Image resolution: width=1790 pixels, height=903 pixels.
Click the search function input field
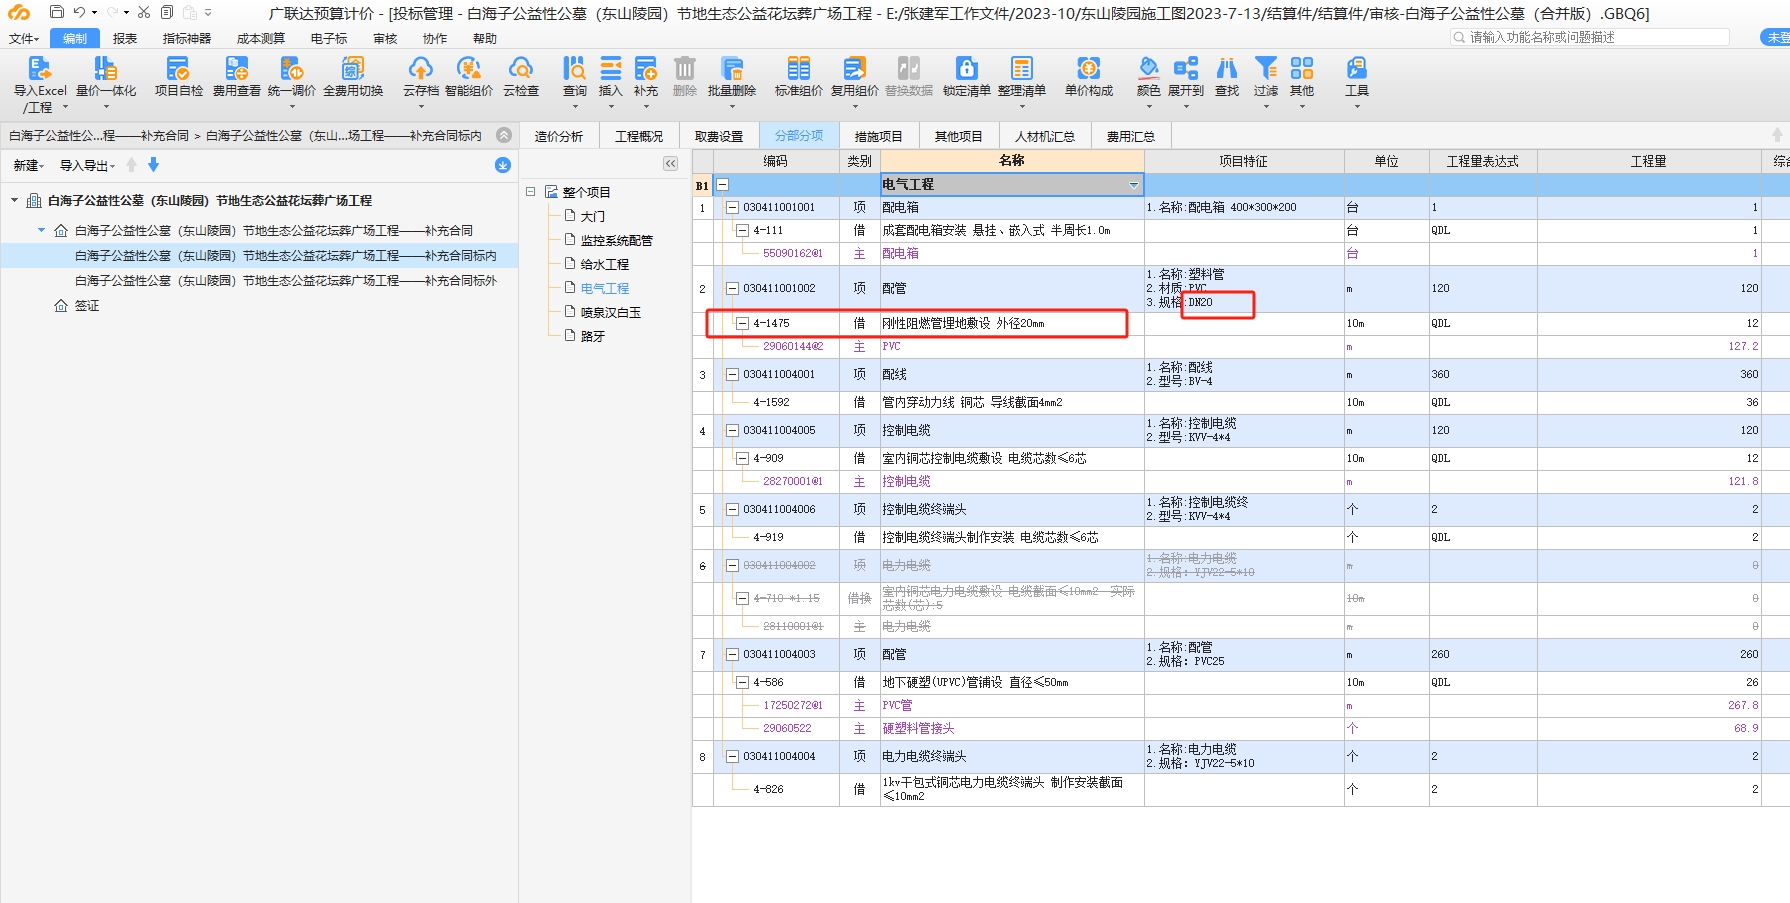1590,37
